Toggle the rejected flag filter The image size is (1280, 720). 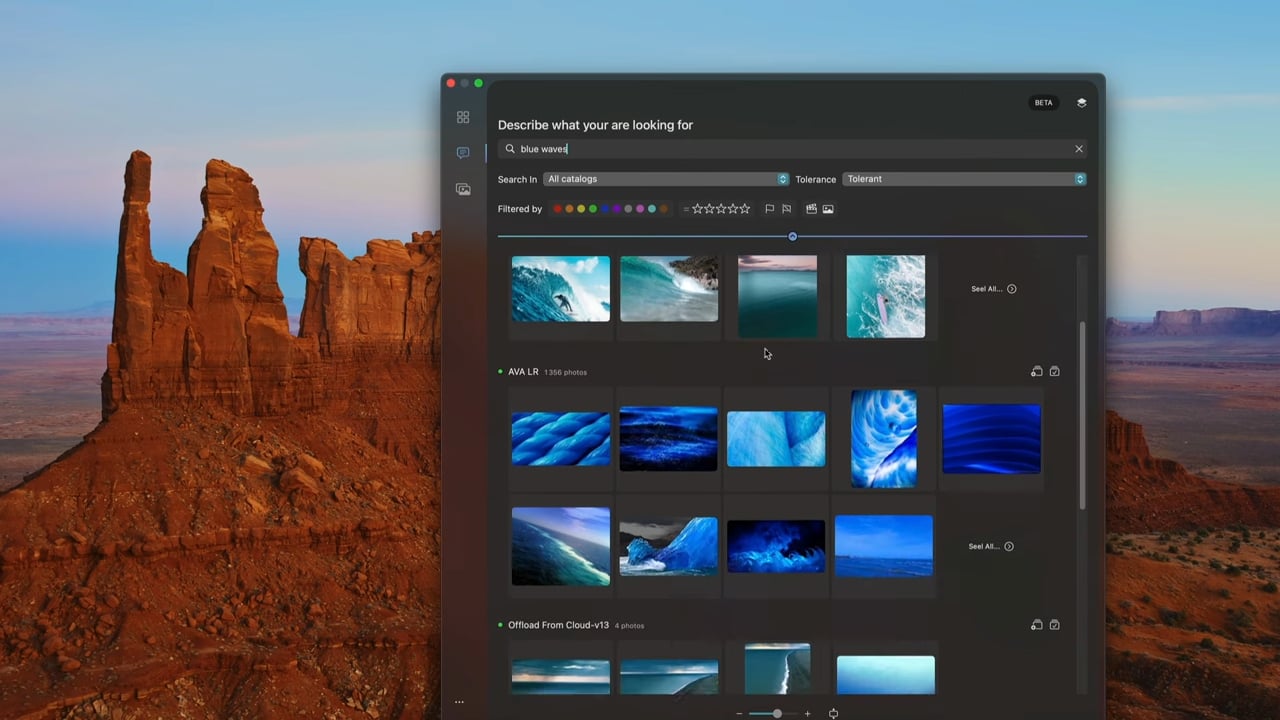pyautogui.click(x=786, y=209)
